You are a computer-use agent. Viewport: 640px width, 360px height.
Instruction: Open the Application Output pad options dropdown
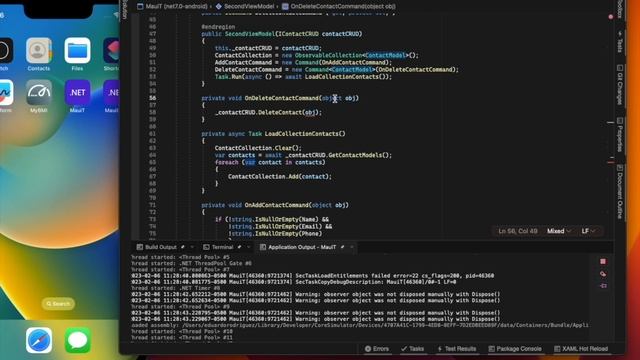pyautogui.click(x=351, y=247)
